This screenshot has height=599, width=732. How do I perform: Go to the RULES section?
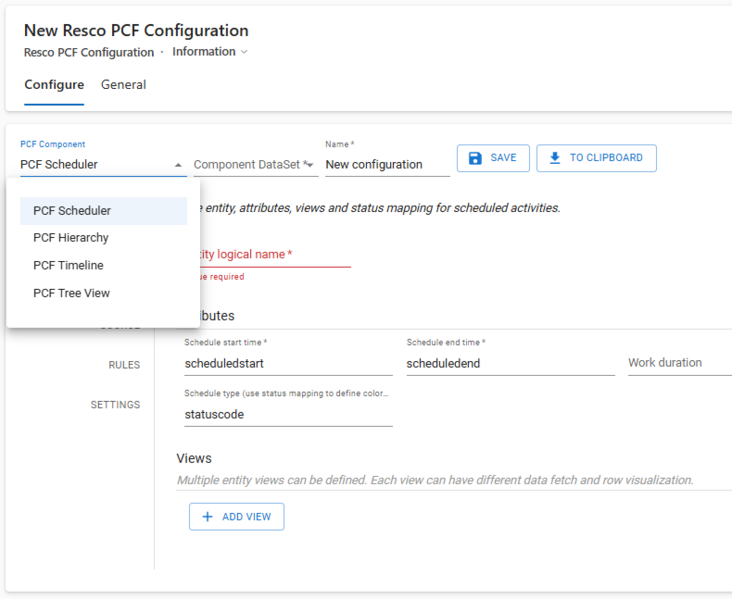(124, 365)
